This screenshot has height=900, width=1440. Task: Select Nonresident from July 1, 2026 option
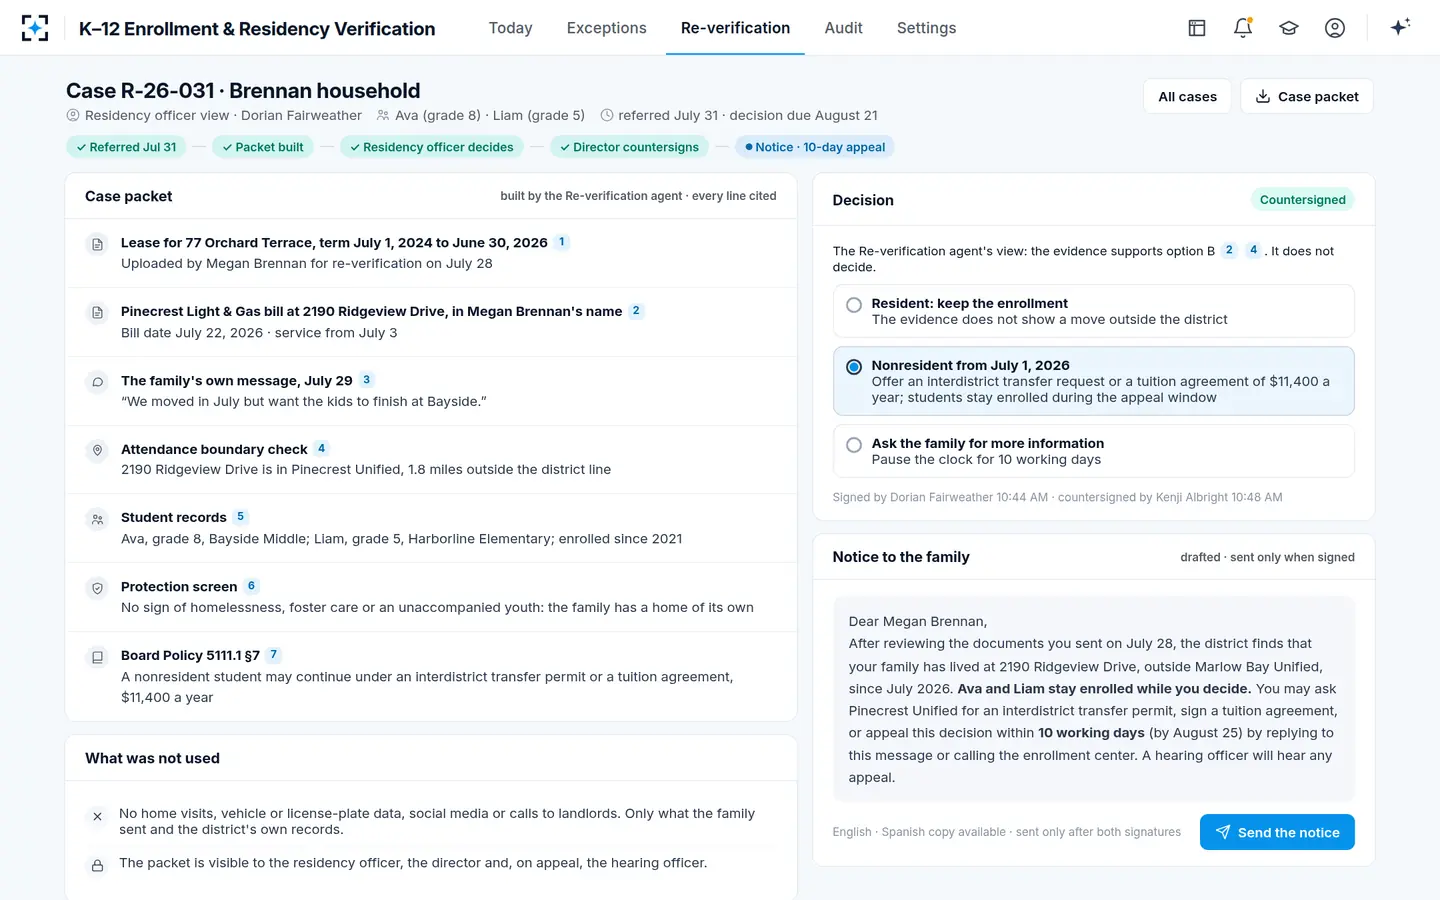tap(1093, 381)
